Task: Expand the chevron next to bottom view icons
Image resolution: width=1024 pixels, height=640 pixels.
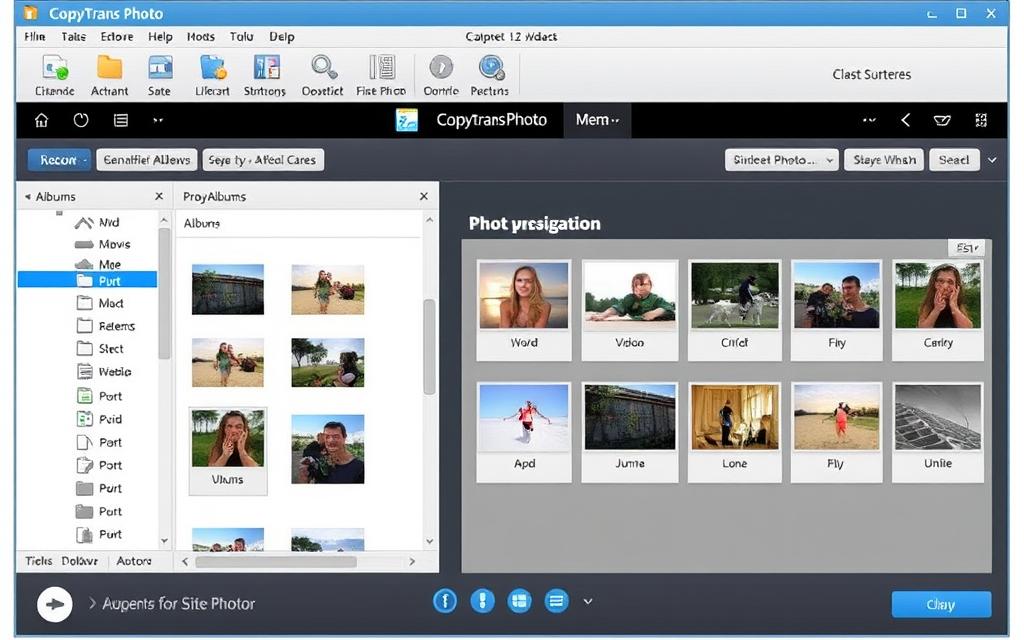Action: tap(588, 601)
